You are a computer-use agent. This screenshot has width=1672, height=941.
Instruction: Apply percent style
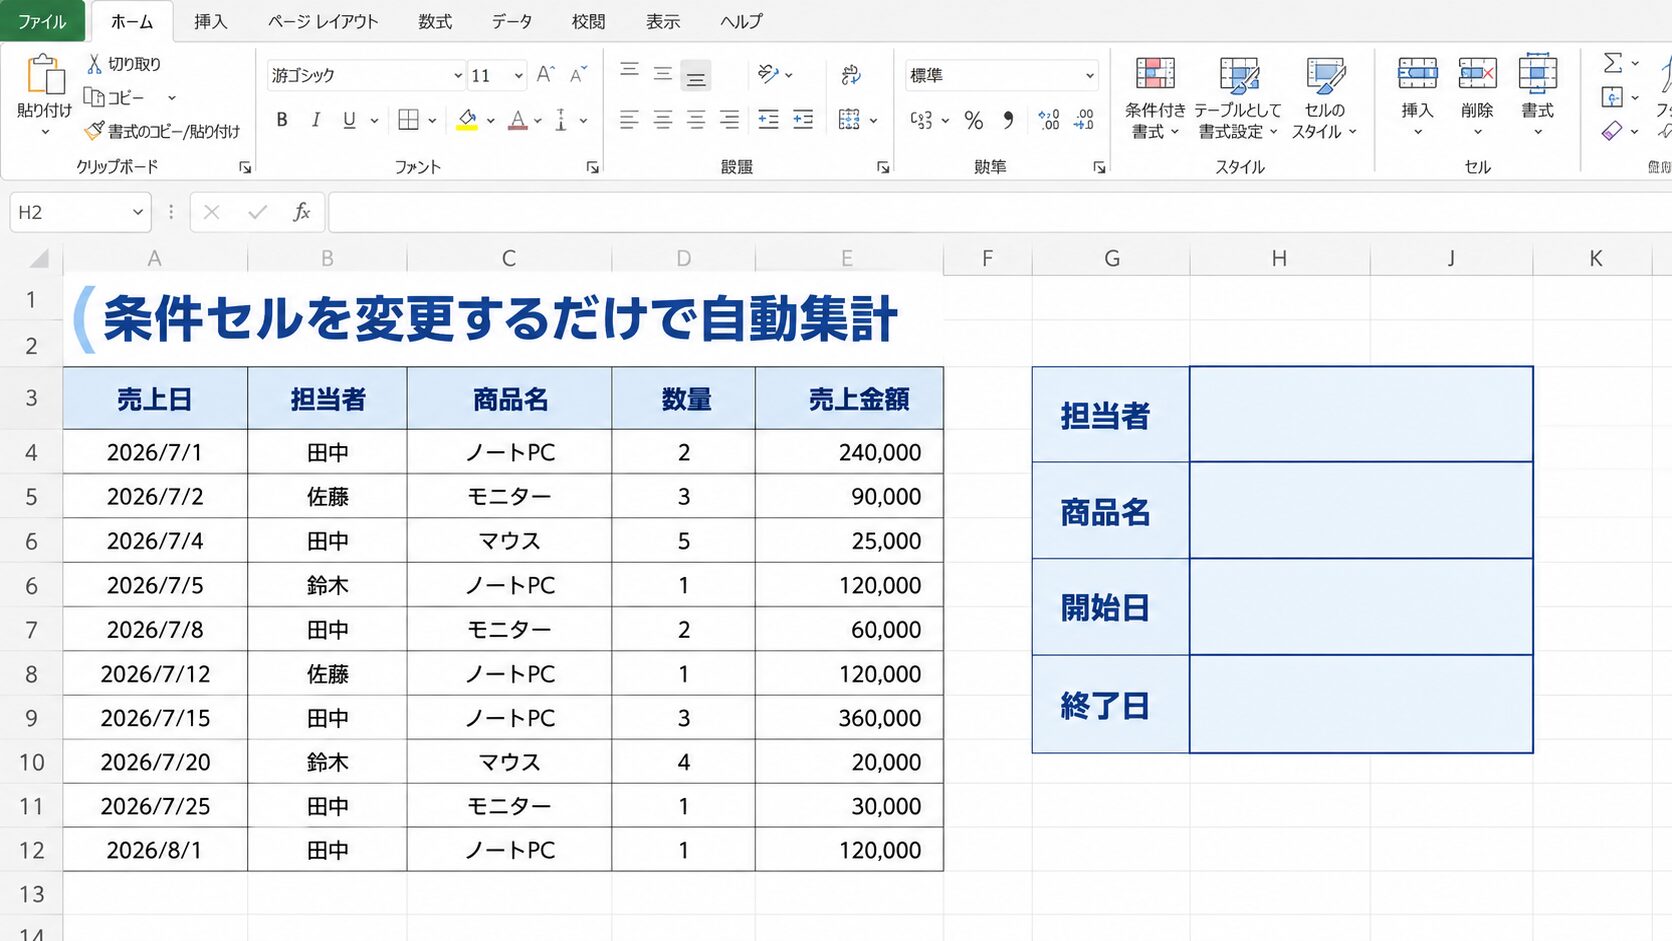pyautogui.click(x=973, y=120)
